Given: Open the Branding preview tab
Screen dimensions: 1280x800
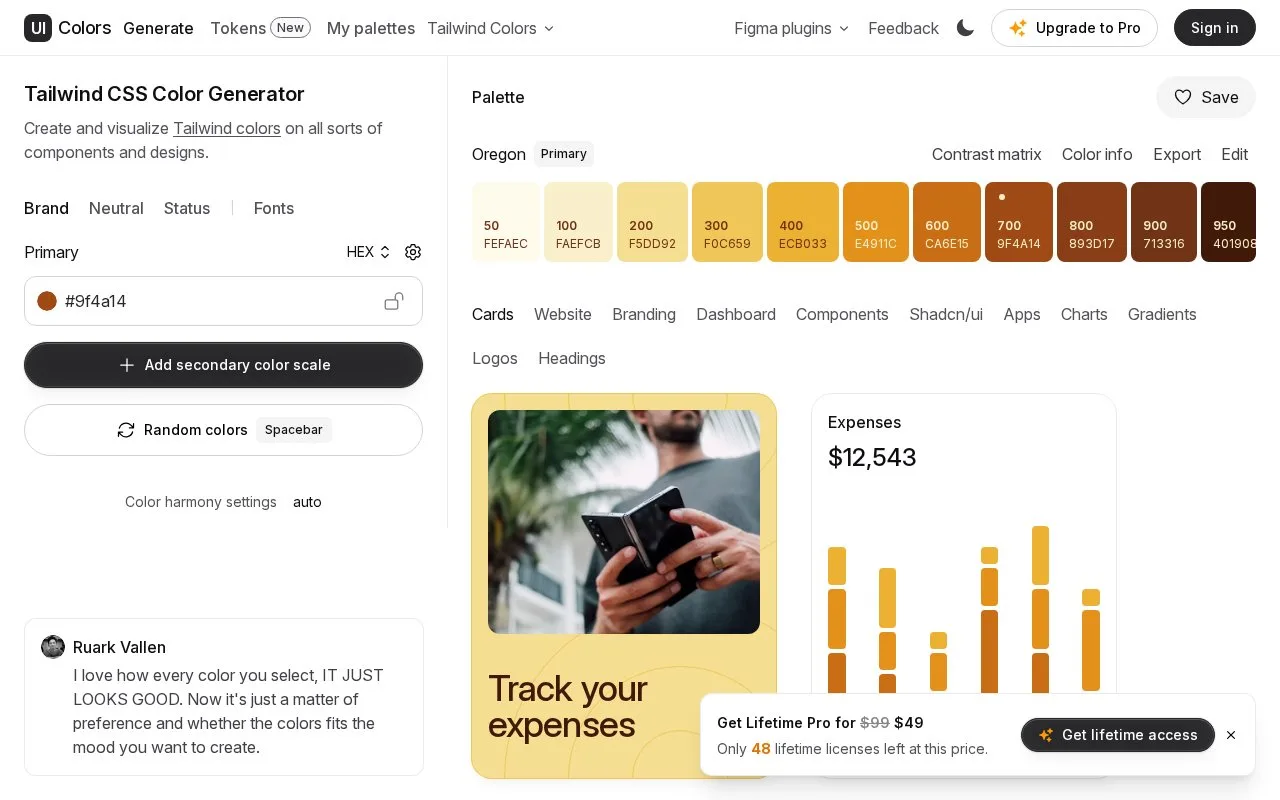Looking at the screenshot, I should [644, 314].
